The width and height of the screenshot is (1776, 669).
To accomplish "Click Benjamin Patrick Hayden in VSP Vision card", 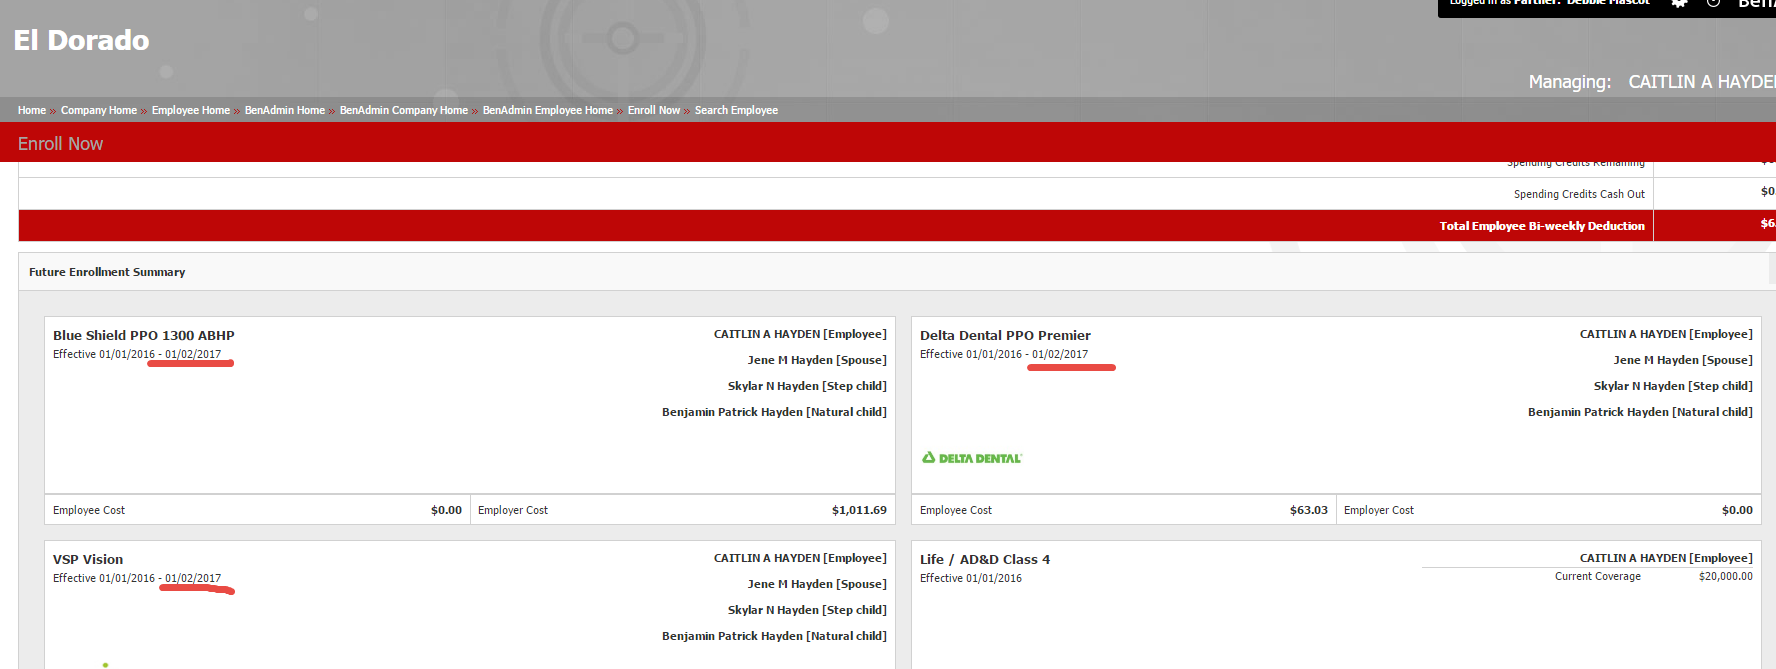I will [774, 636].
